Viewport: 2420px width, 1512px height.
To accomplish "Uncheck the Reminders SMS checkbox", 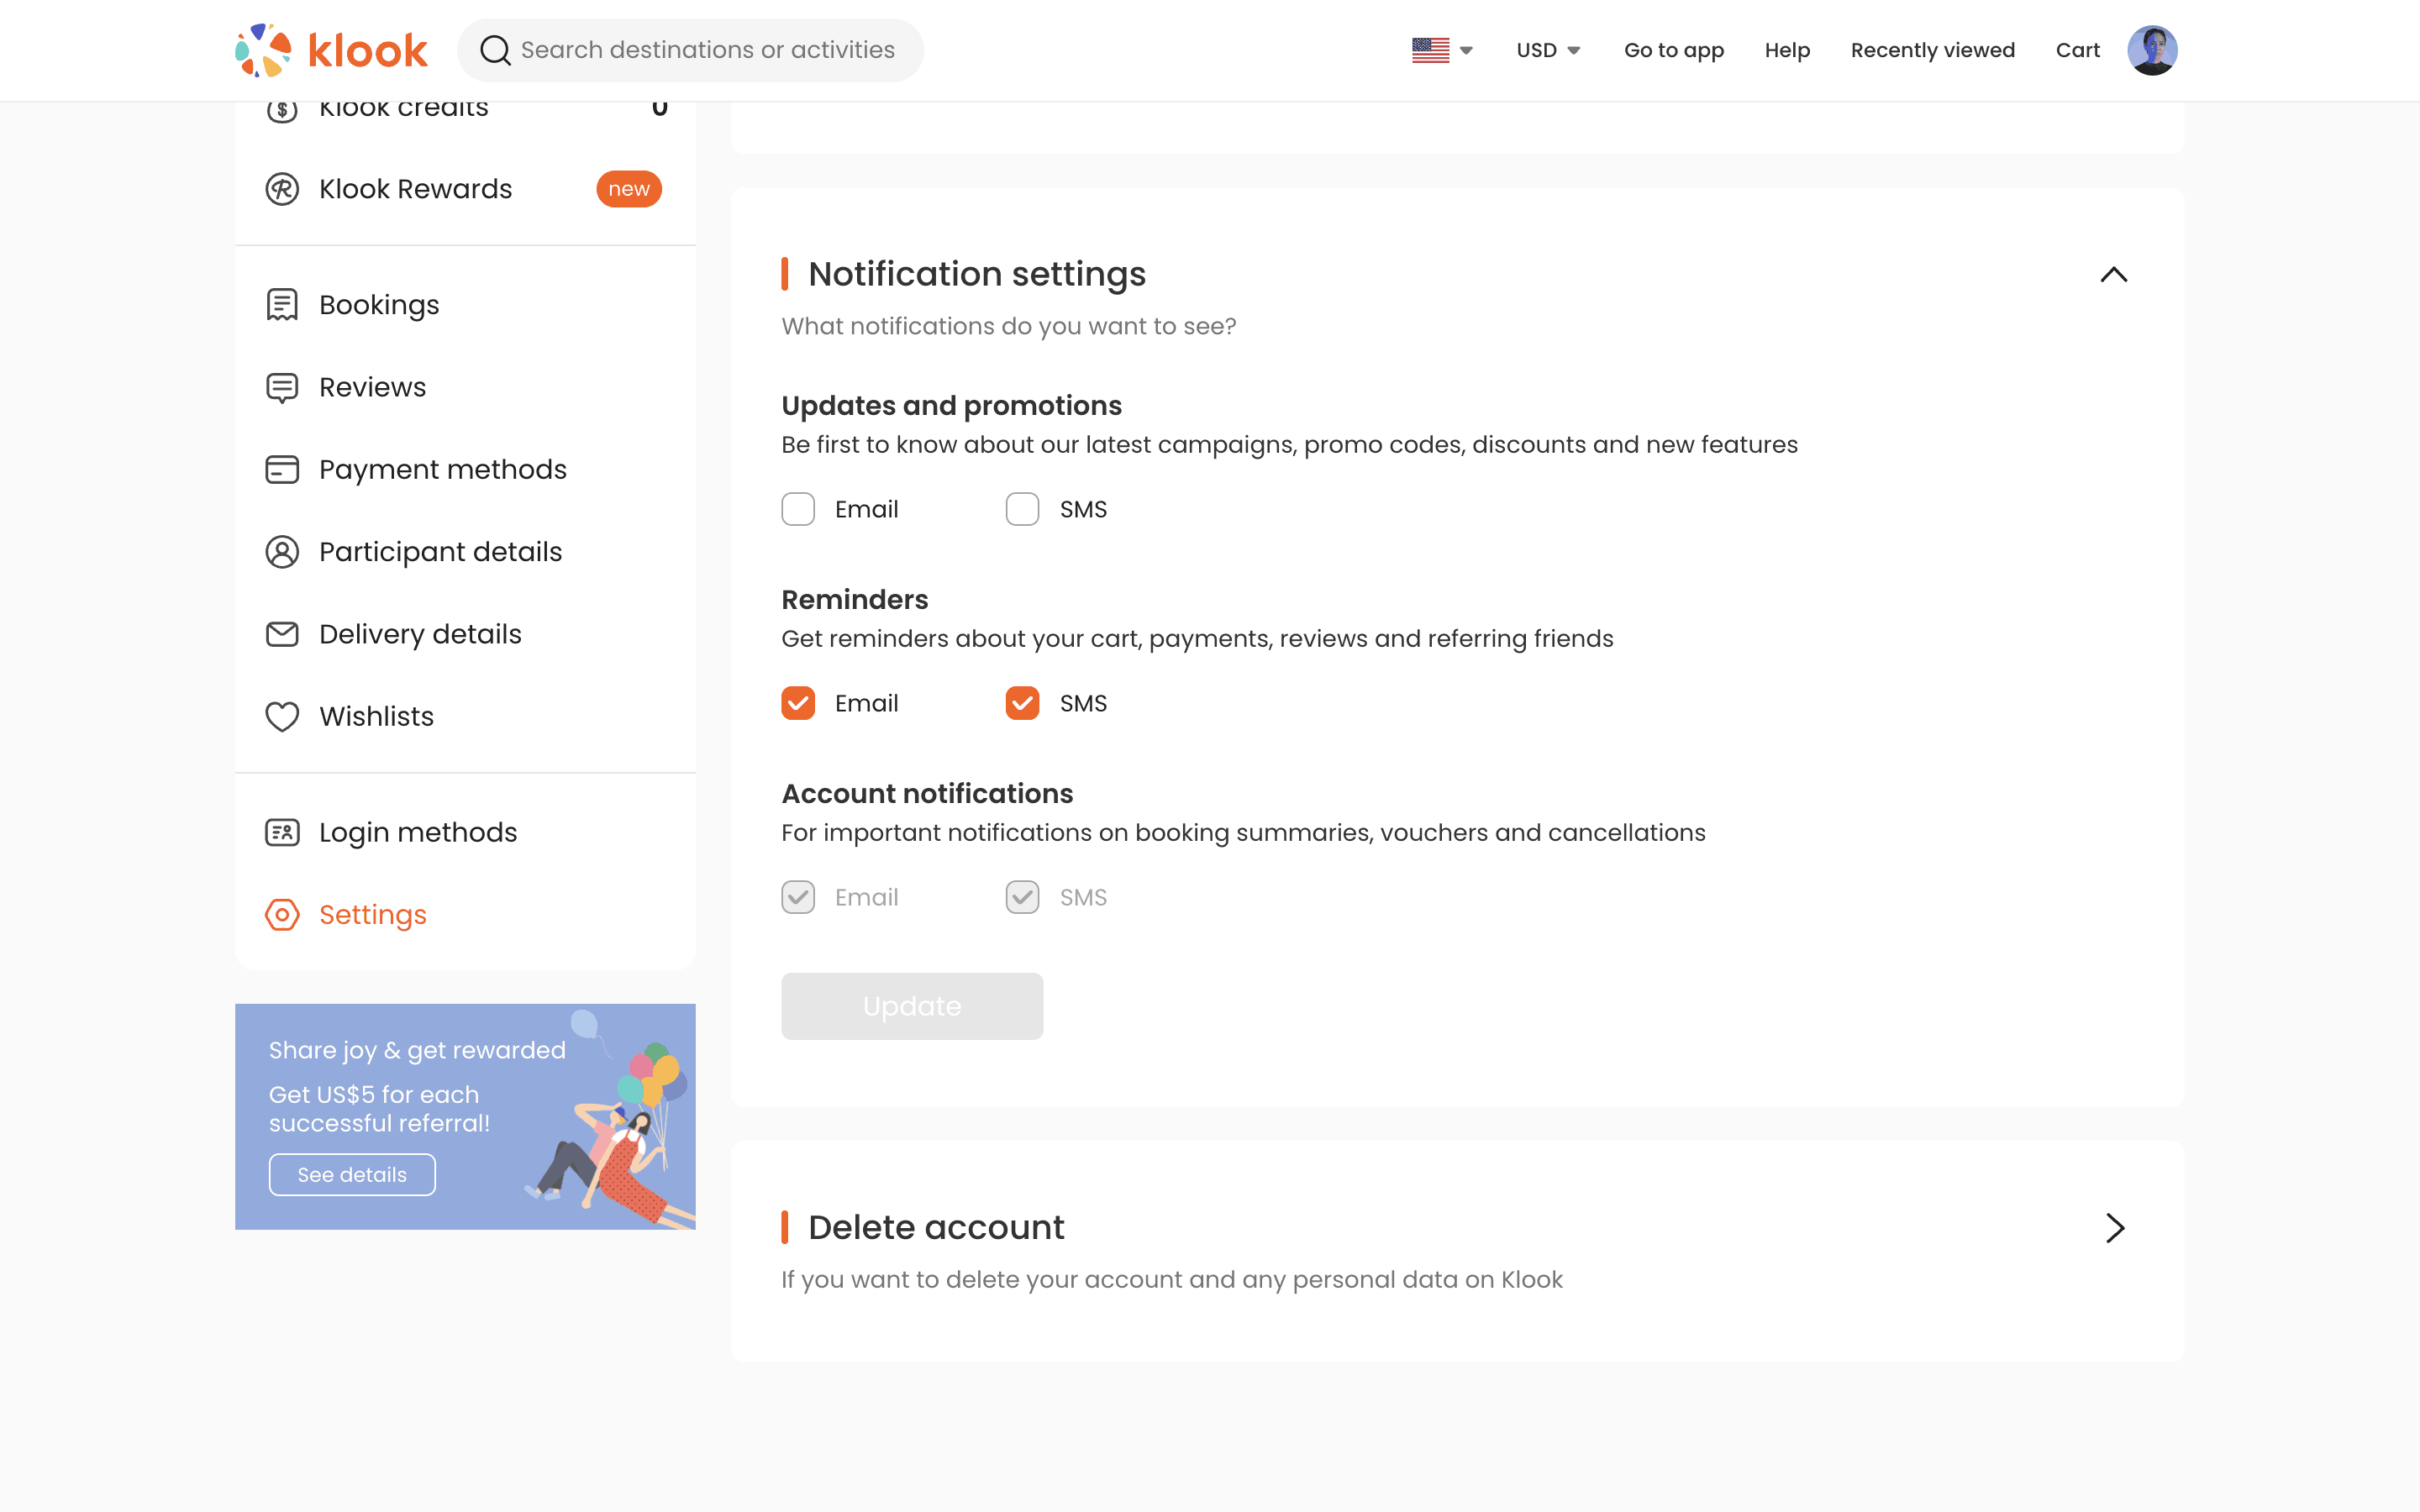I will tap(1022, 703).
